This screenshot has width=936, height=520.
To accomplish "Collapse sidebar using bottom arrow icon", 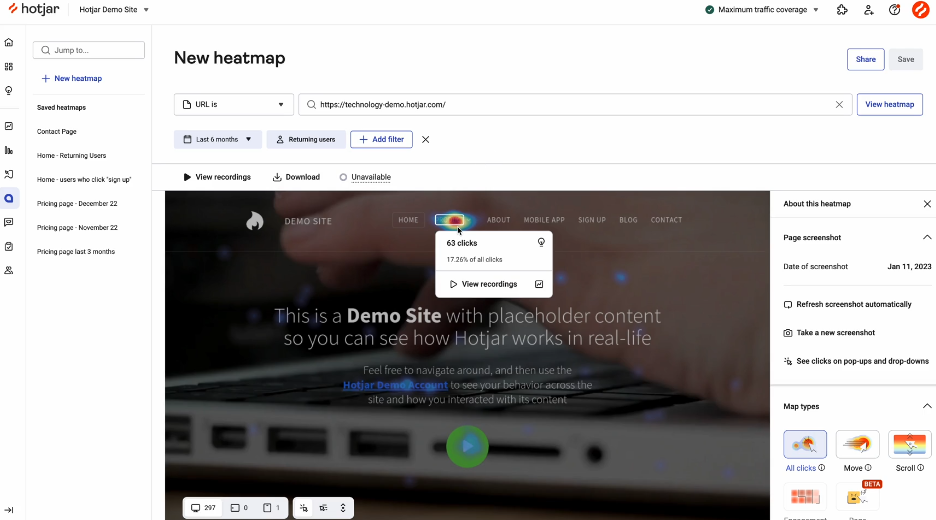I will pos(9,510).
